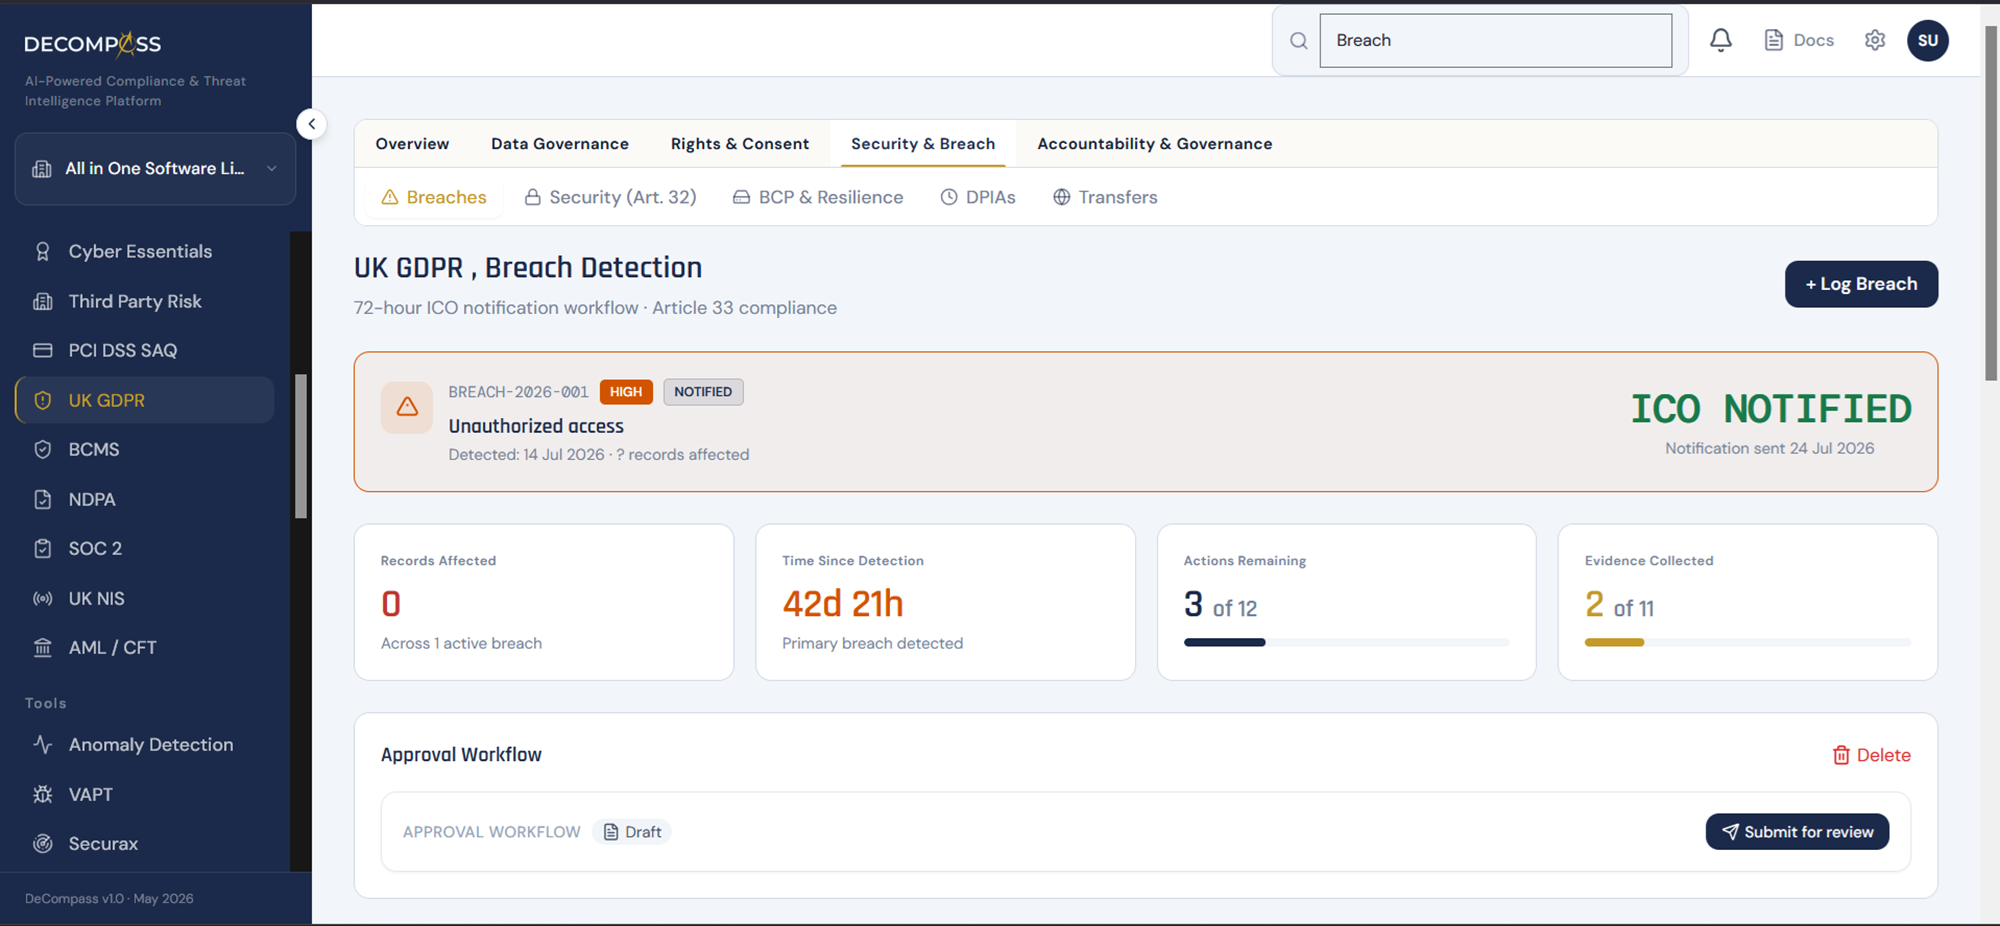Viewport: 2000px width, 926px height.
Task: Open the Security (Art. 32) sub-tab
Action: coord(610,197)
